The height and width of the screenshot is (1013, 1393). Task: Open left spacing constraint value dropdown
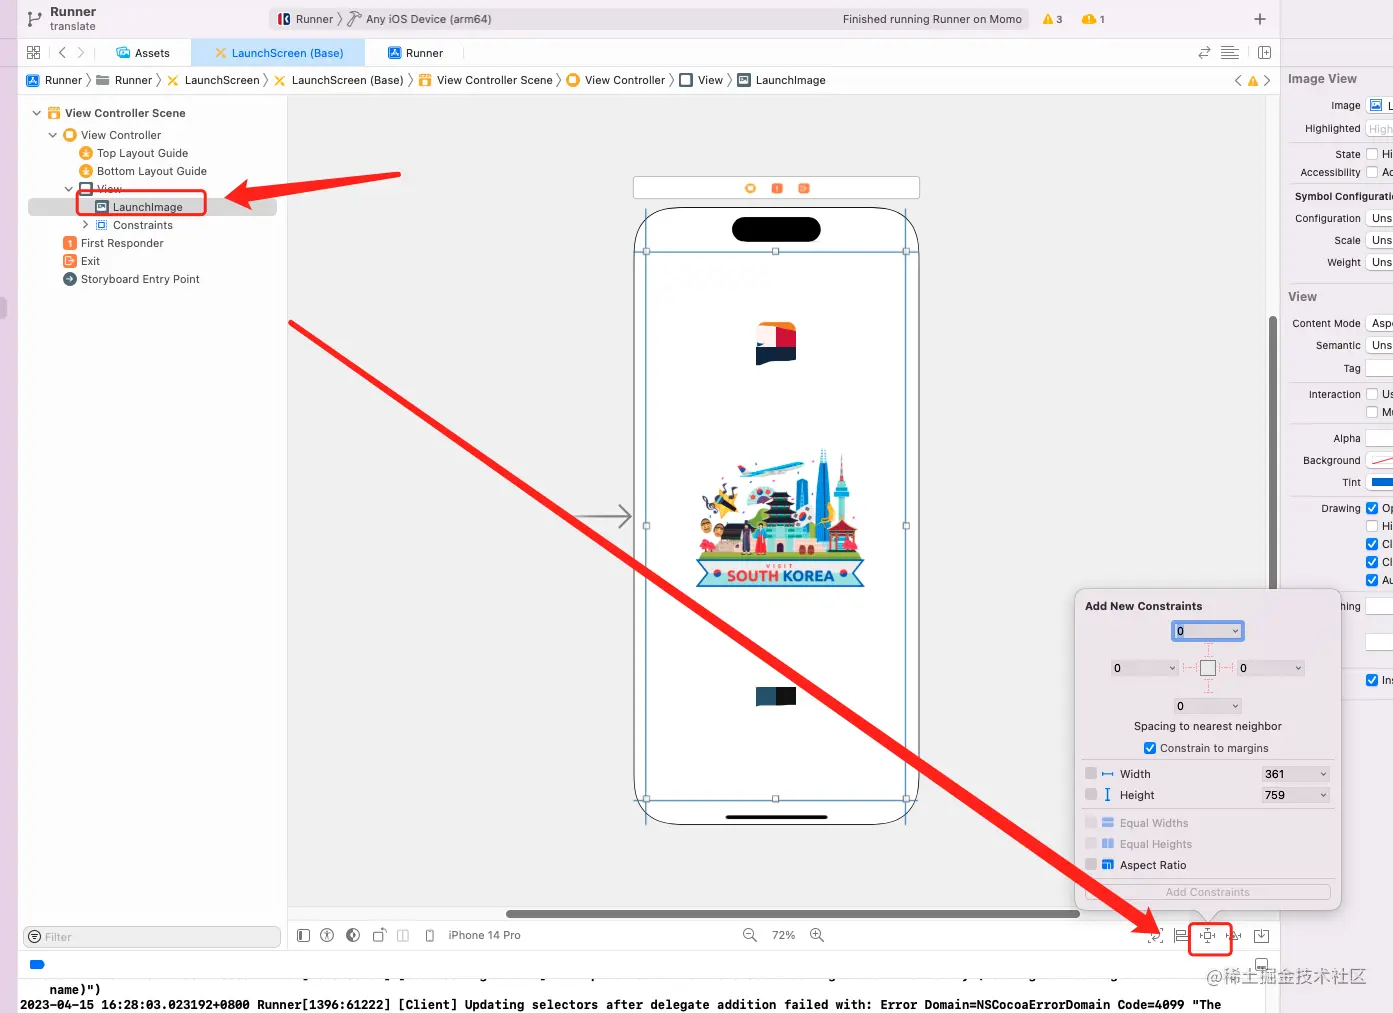click(1172, 668)
